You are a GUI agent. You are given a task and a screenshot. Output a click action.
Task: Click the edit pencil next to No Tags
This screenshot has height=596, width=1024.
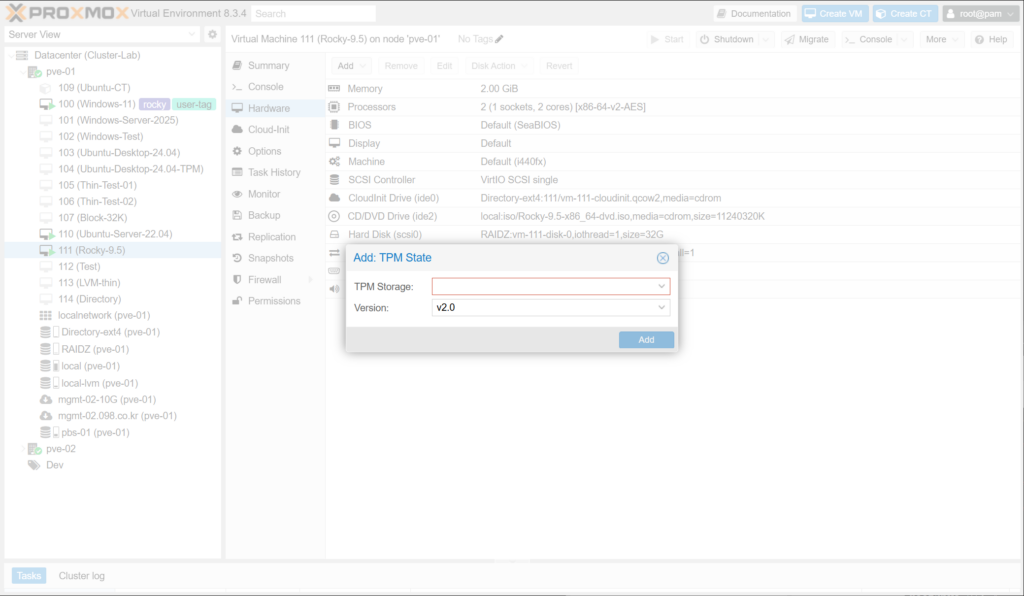[499, 39]
